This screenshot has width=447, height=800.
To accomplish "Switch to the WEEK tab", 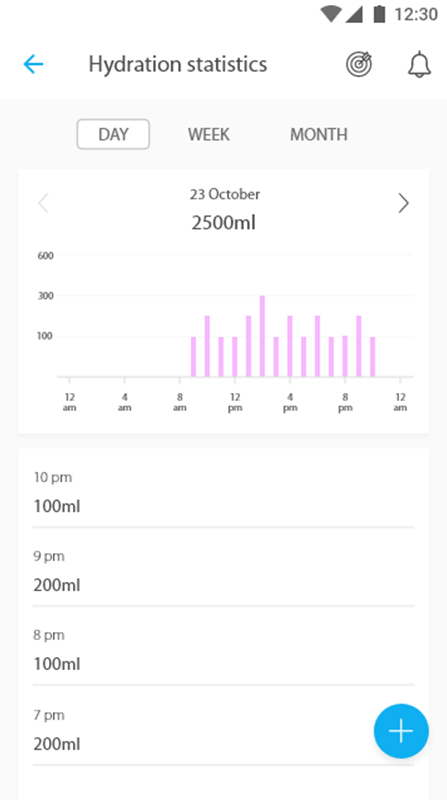I will click(209, 134).
